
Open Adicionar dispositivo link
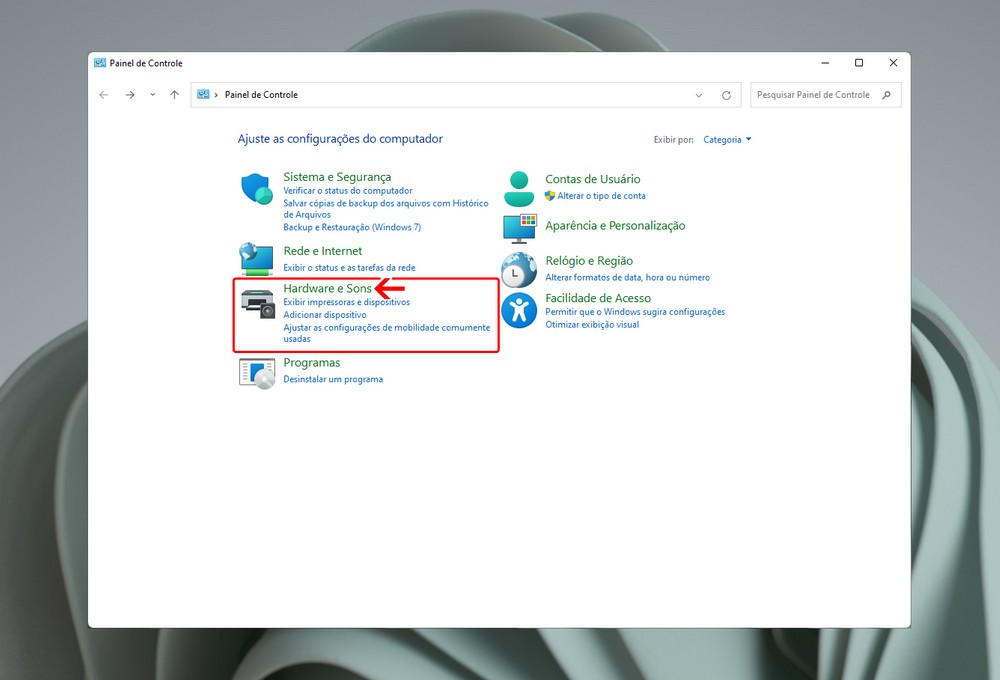[x=325, y=315]
